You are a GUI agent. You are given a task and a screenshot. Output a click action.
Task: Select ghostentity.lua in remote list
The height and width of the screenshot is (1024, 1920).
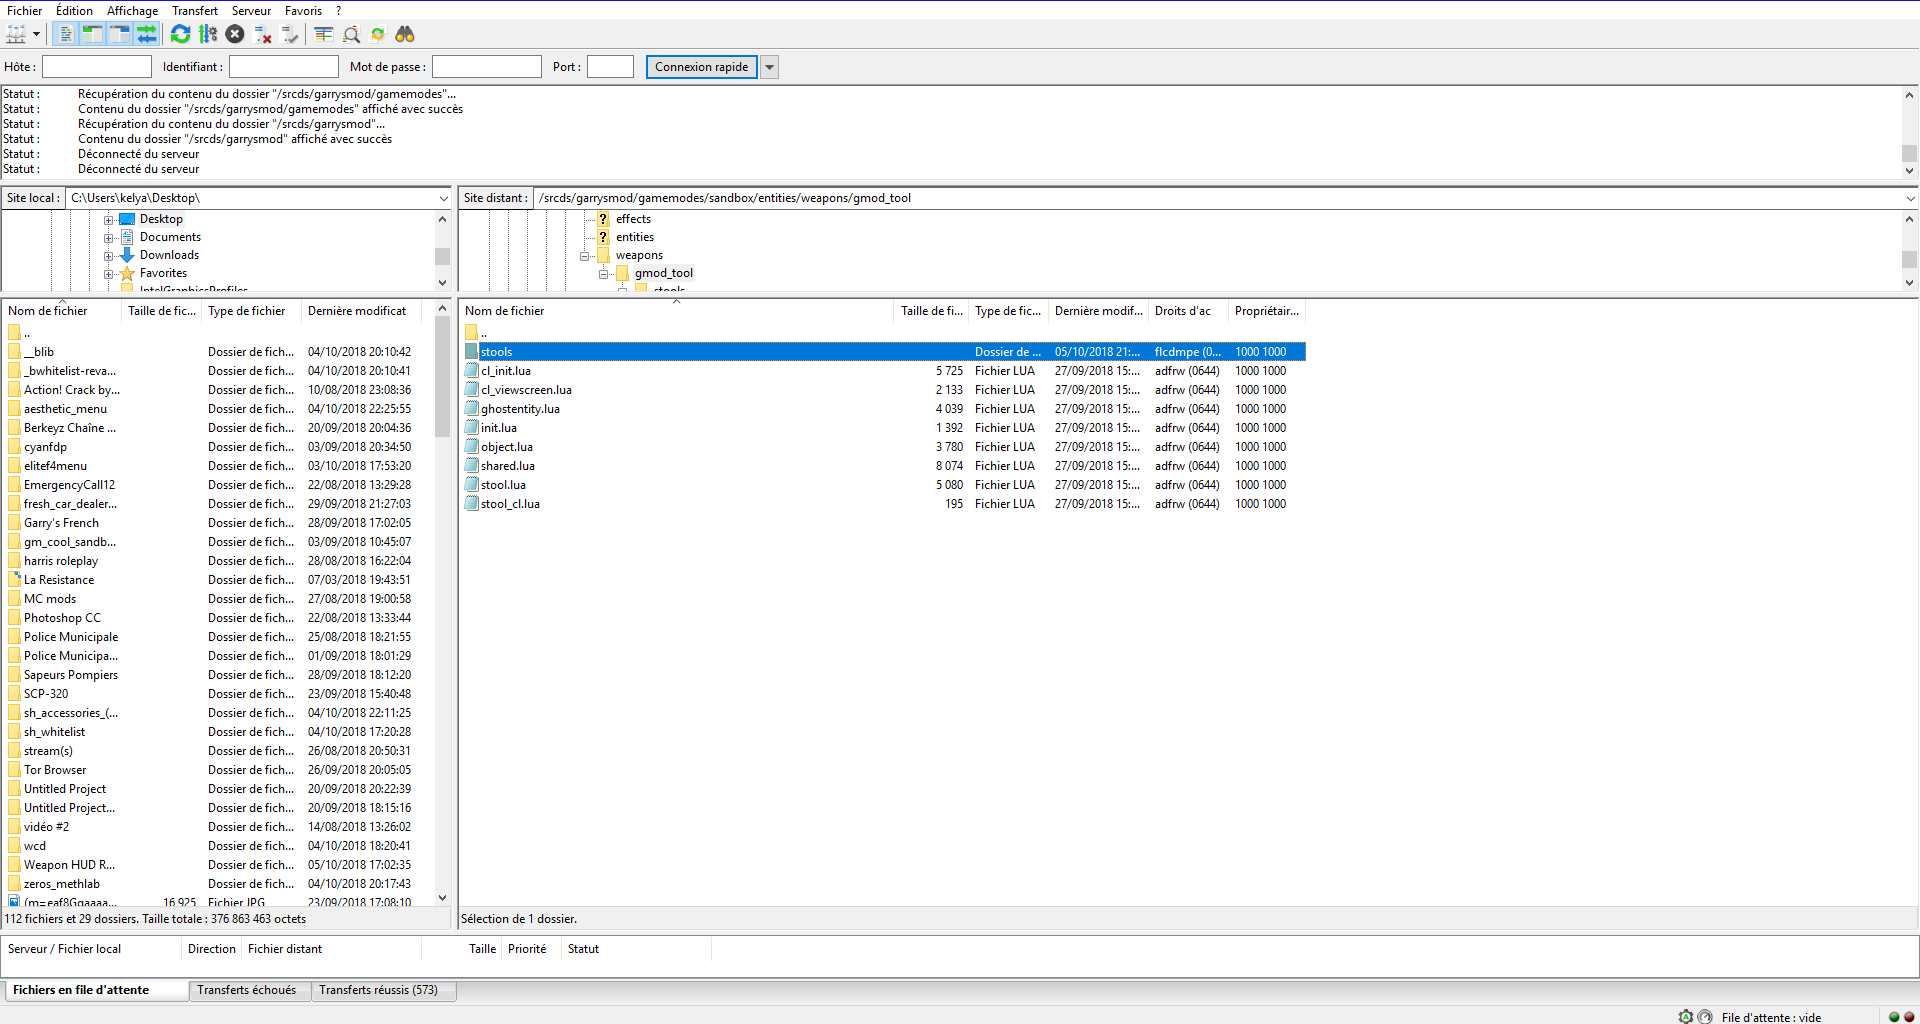click(x=520, y=409)
